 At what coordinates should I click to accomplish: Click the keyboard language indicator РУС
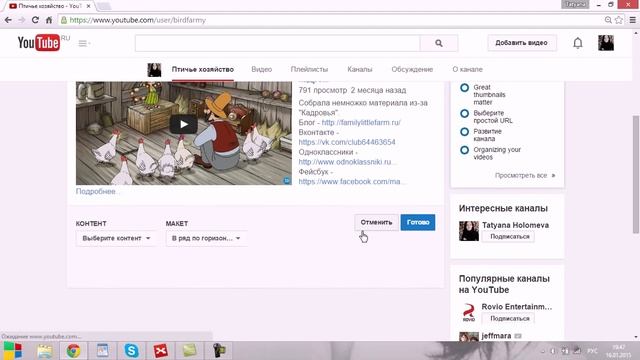coord(592,351)
